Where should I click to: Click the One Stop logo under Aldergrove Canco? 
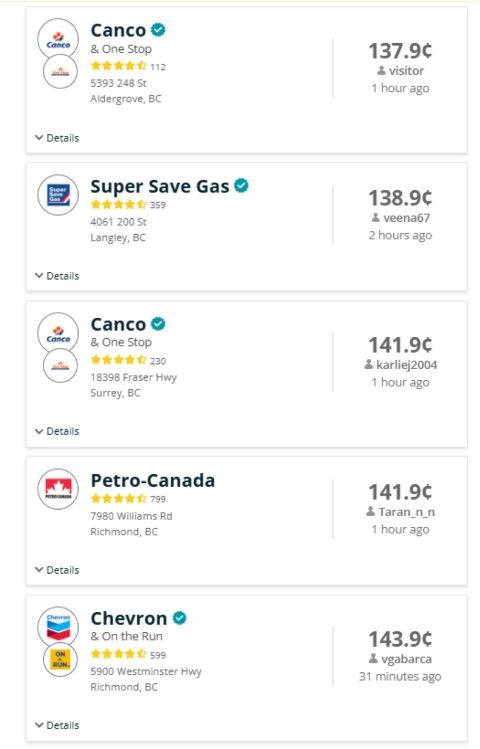pos(60,72)
